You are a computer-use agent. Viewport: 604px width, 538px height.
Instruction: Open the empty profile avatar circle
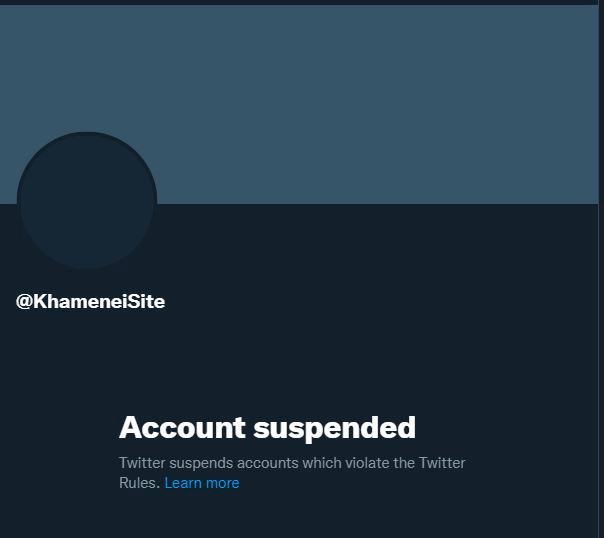click(87, 201)
